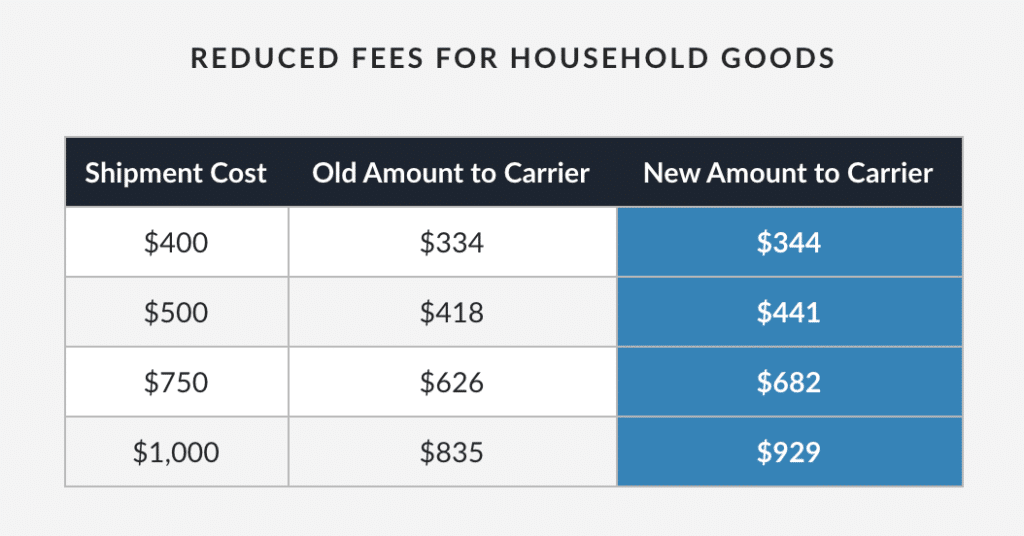Select the $334 old amount cell

(x=451, y=242)
